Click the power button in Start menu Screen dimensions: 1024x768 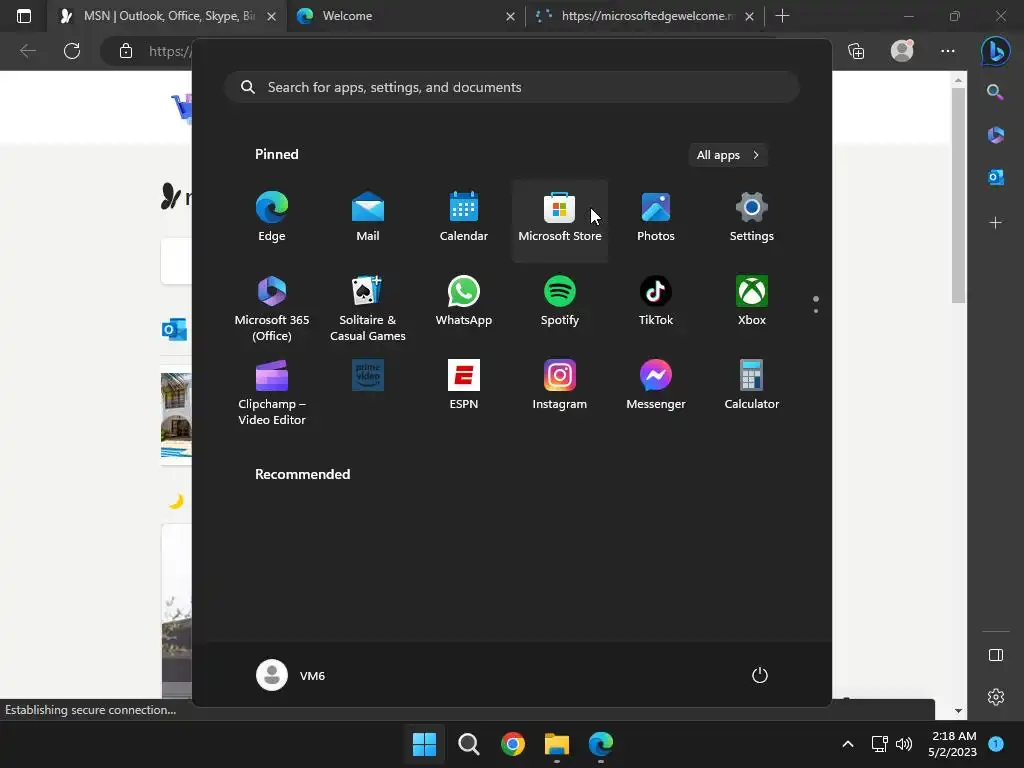(760, 675)
